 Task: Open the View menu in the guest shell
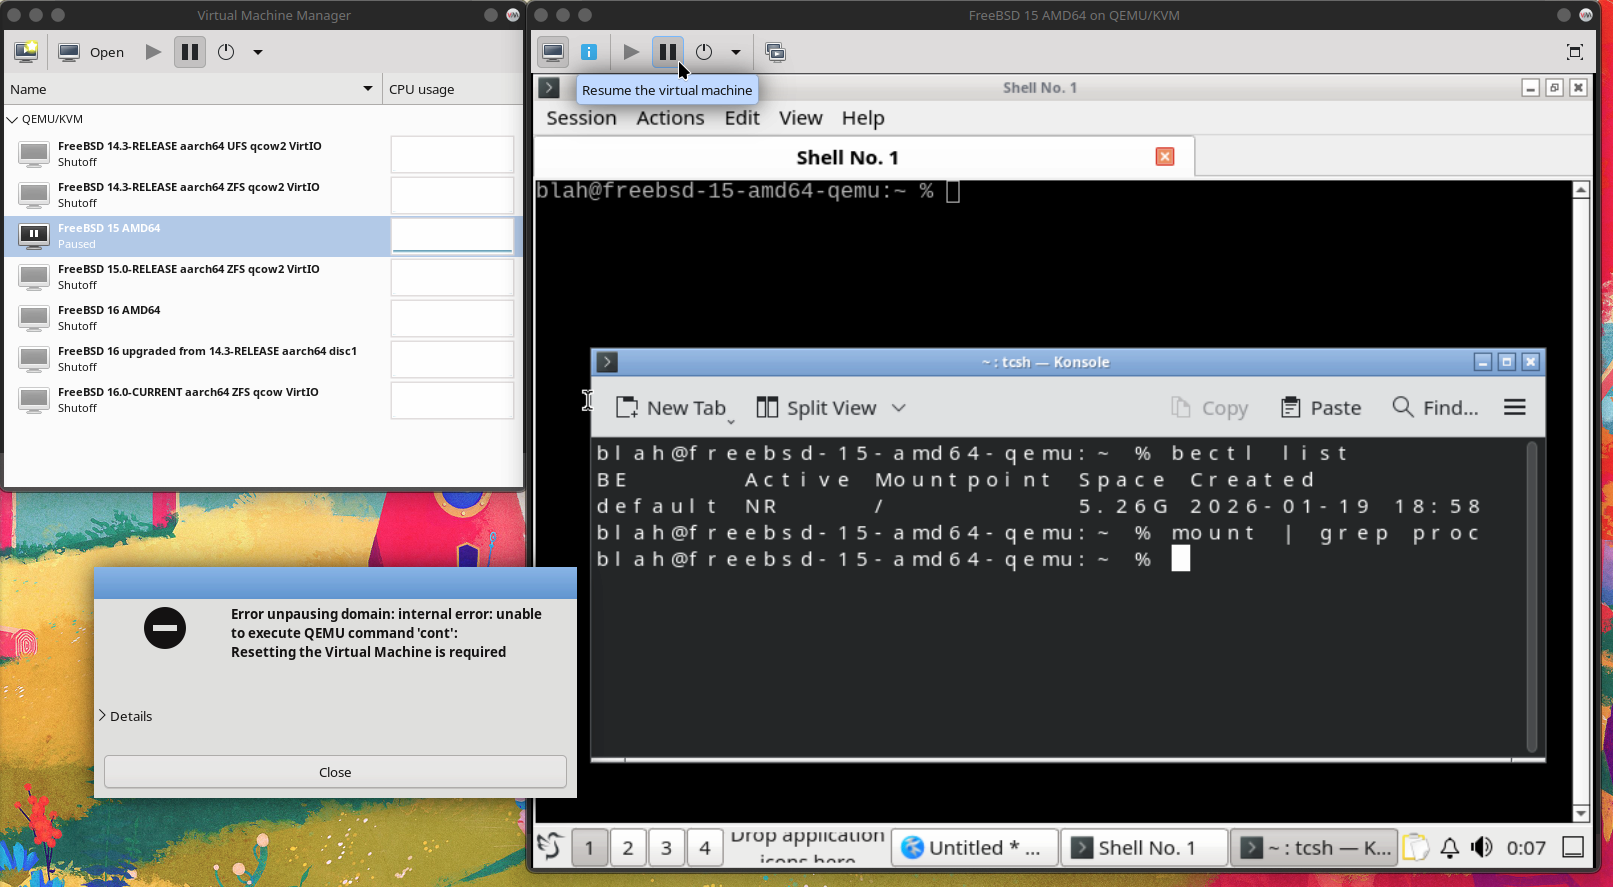pyautogui.click(x=800, y=118)
